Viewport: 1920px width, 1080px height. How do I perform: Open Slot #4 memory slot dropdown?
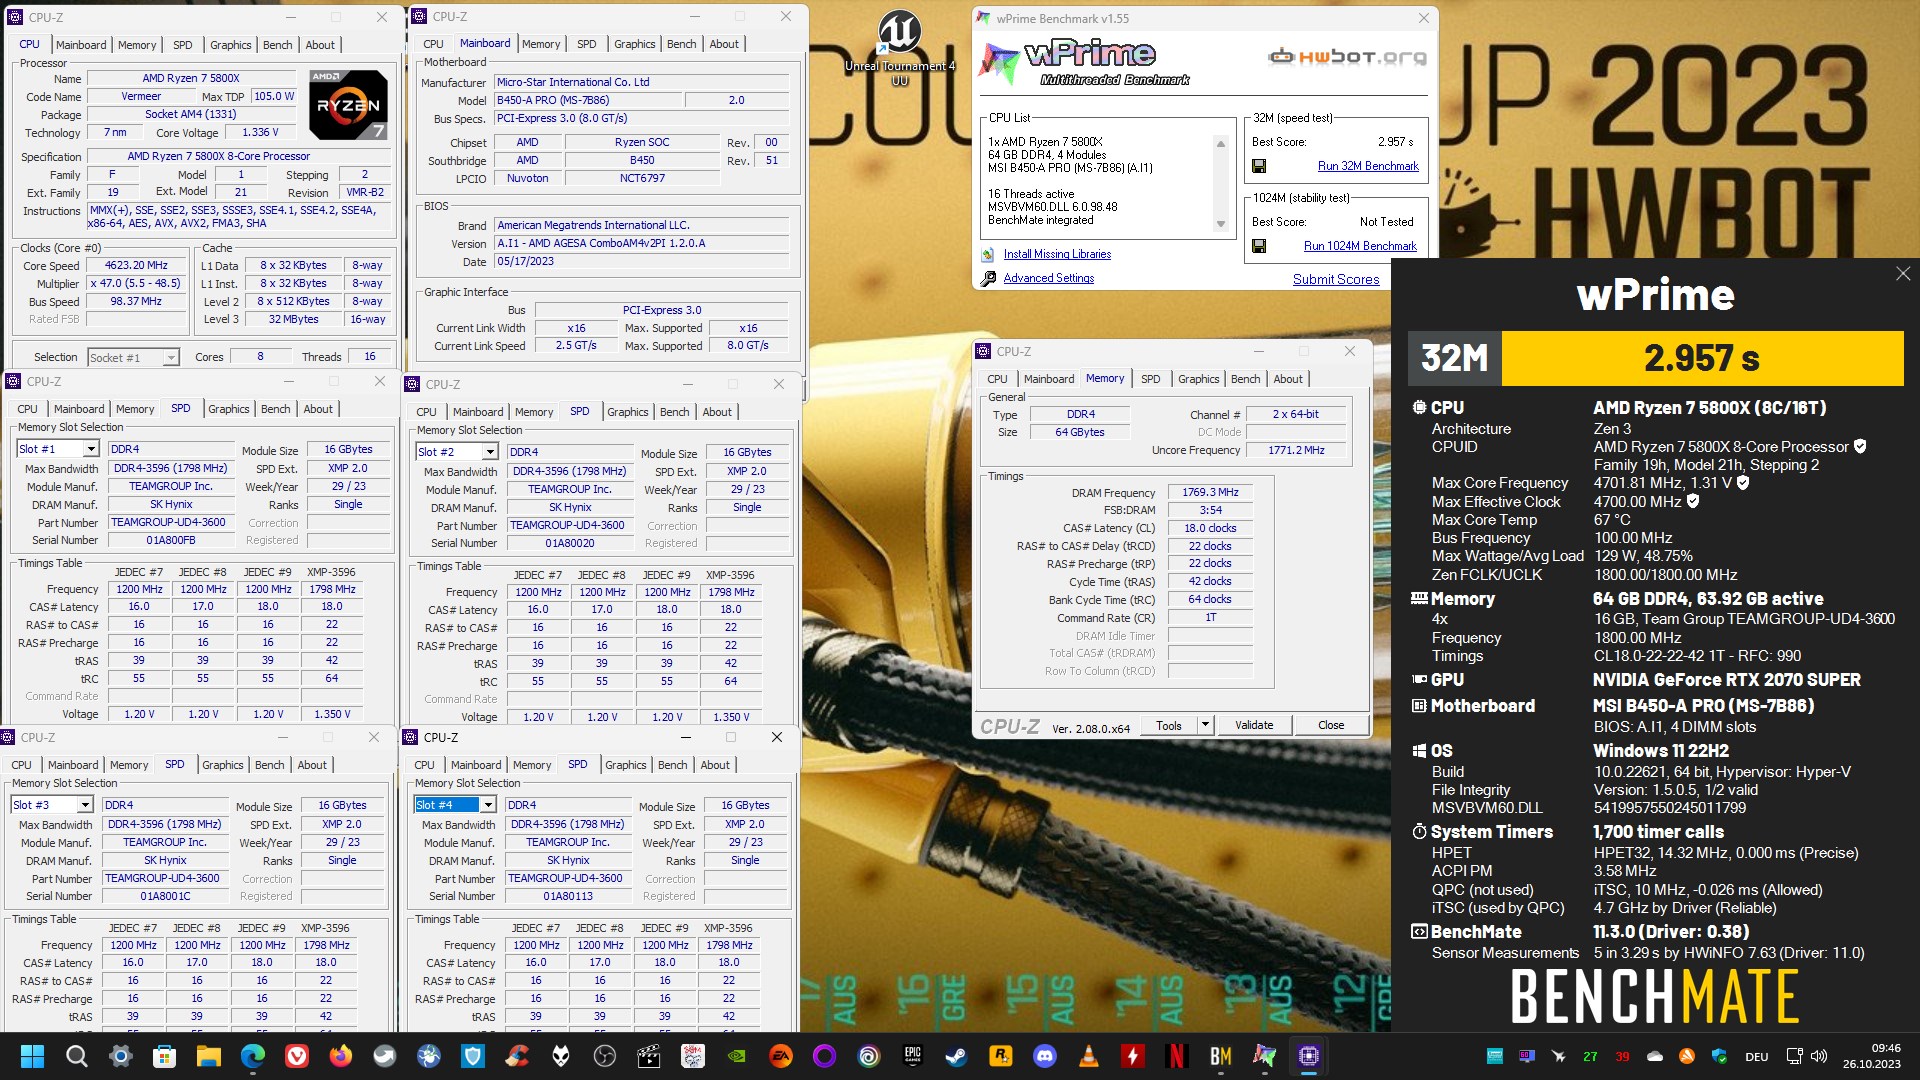point(487,806)
